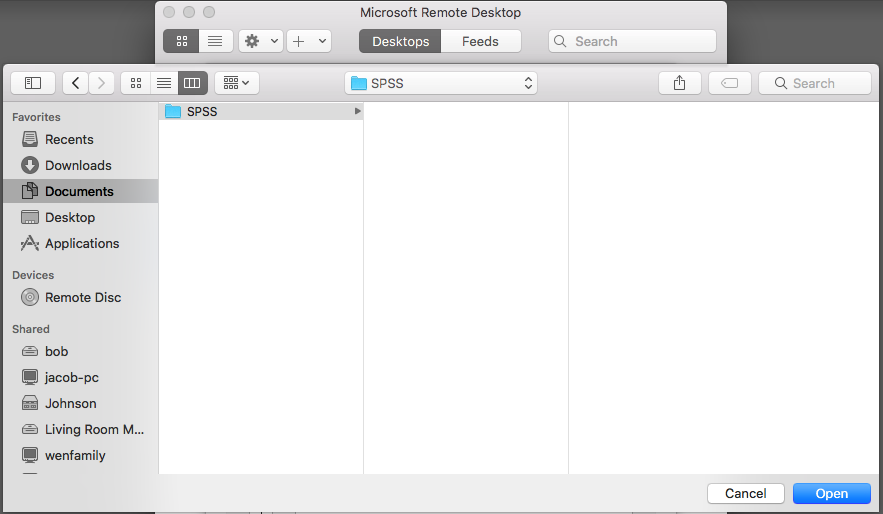Switch to the Feeds tab
The image size is (883, 514).
480,41
